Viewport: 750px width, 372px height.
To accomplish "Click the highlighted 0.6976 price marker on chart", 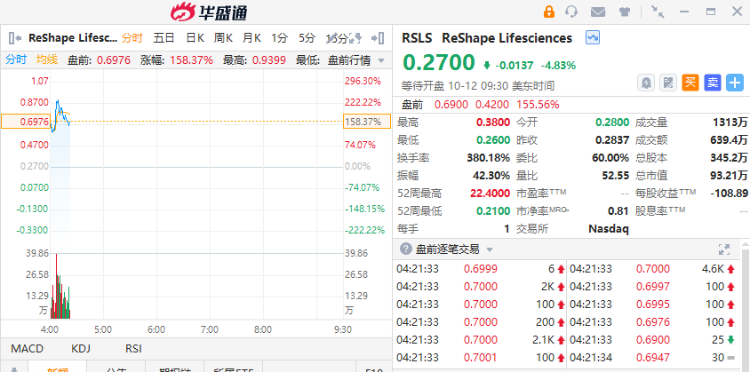I will (x=25, y=121).
